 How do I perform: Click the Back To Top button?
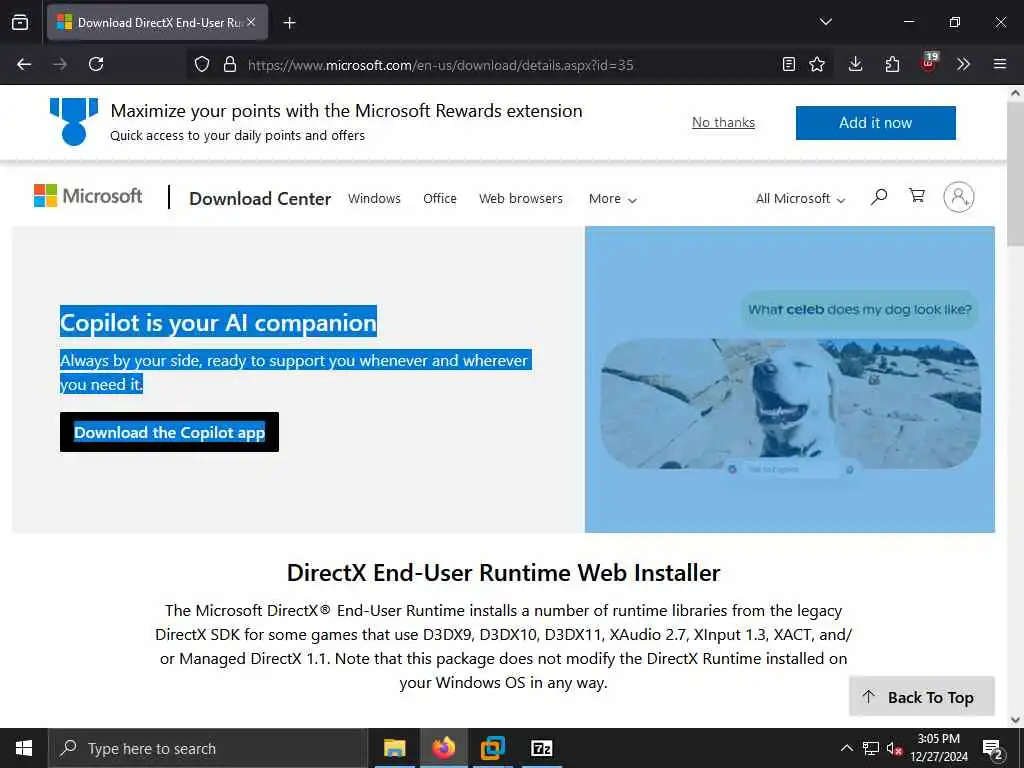[921, 697]
